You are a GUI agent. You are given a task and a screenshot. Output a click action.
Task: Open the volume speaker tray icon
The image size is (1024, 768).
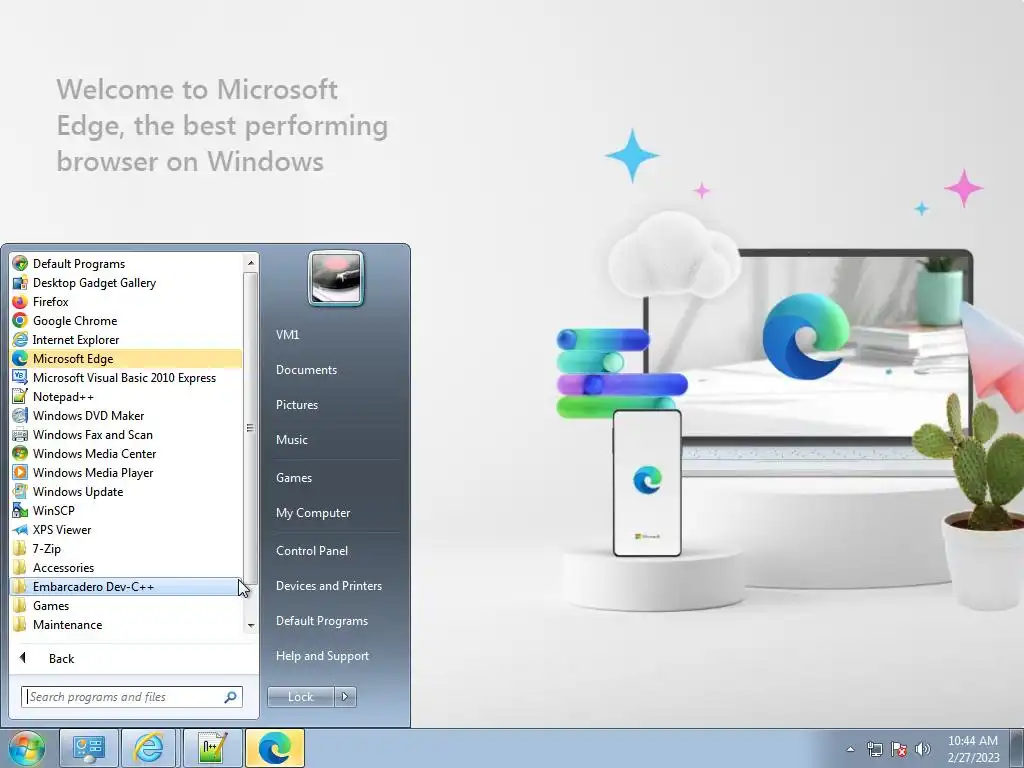923,749
